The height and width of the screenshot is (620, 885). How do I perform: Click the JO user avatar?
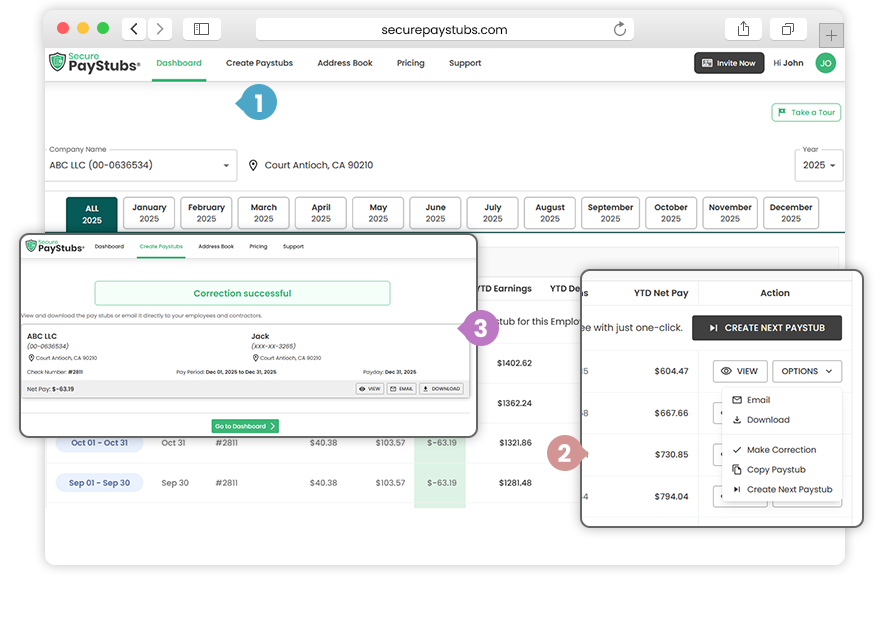(825, 63)
